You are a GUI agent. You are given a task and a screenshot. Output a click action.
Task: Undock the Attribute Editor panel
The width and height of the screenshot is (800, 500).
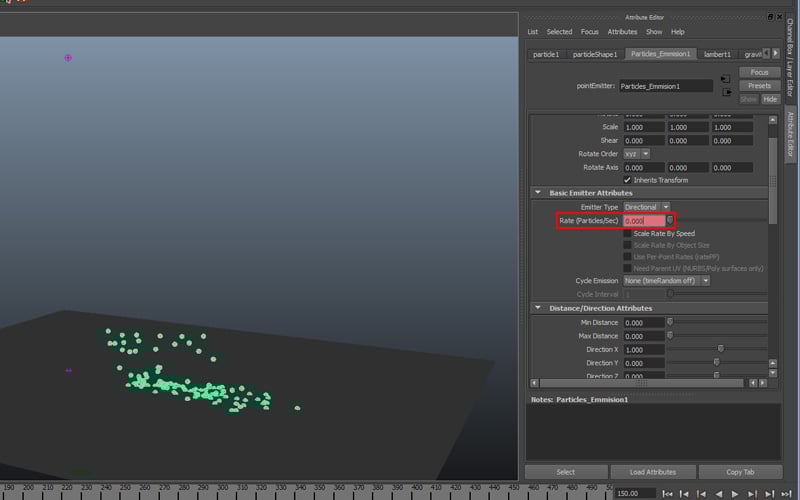[770, 17]
